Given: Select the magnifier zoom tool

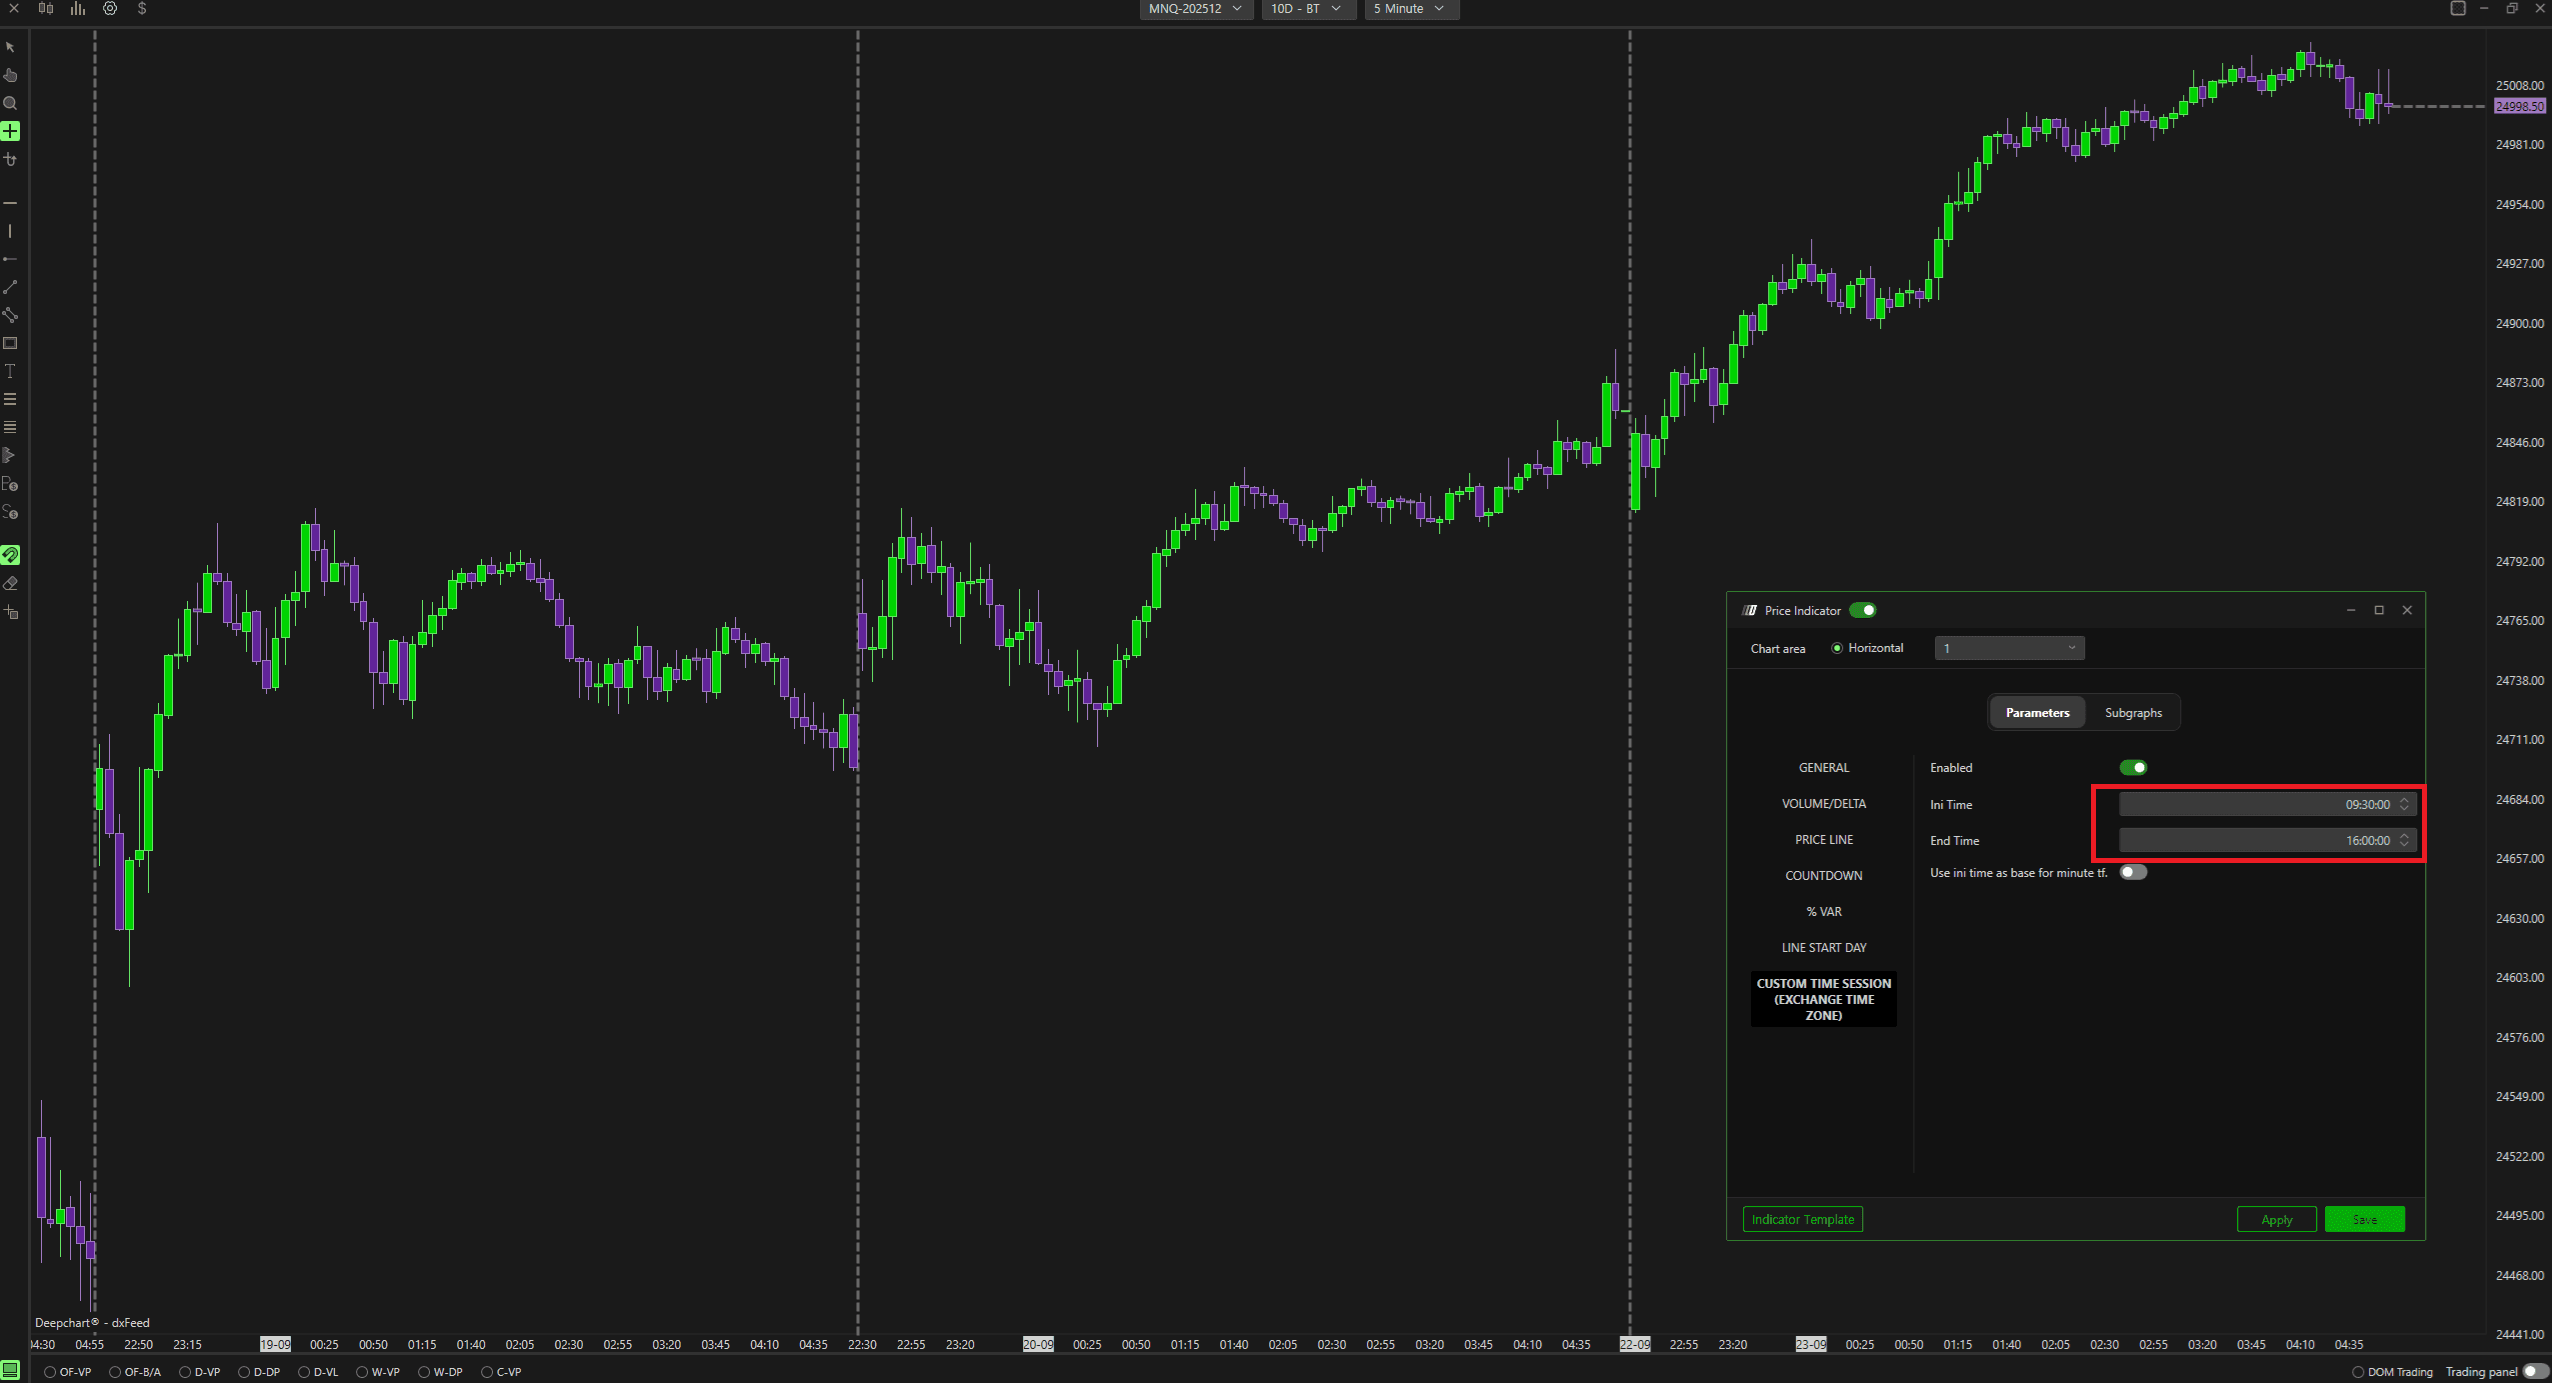Looking at the screenshot, I should pyautogui.click(x=10, y=103).
